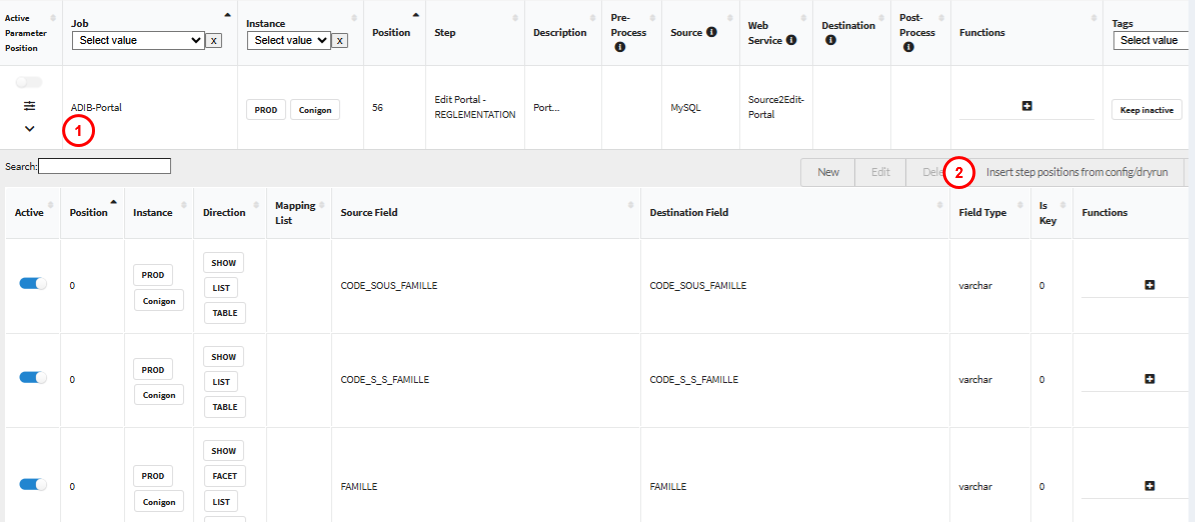The image size is (1195, 522).
Task: Open the Job filter dropdown
Action: (138, 41)
